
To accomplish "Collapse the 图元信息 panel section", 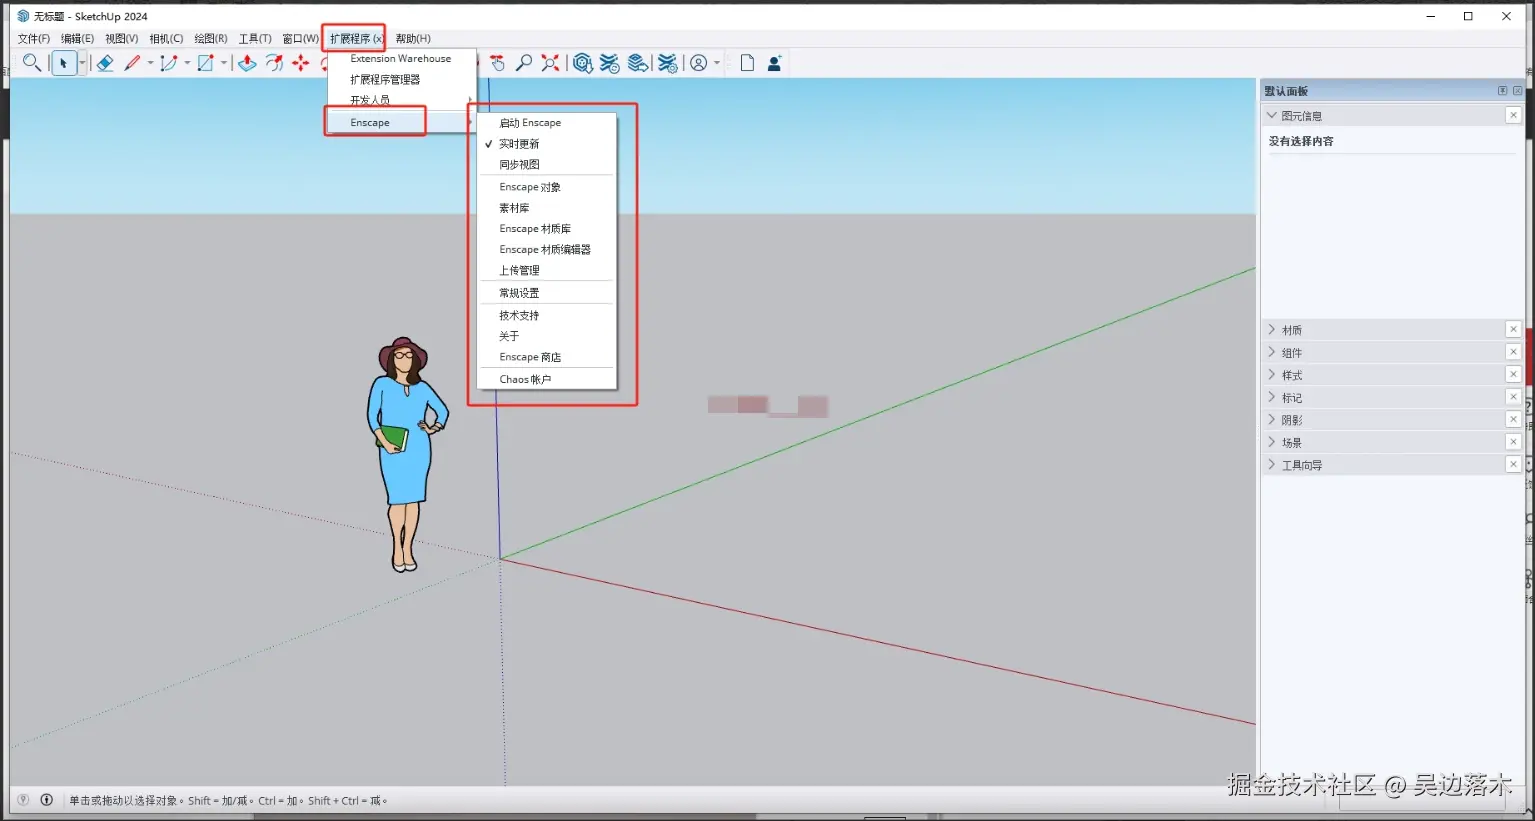I will [x=1271, y=116].
